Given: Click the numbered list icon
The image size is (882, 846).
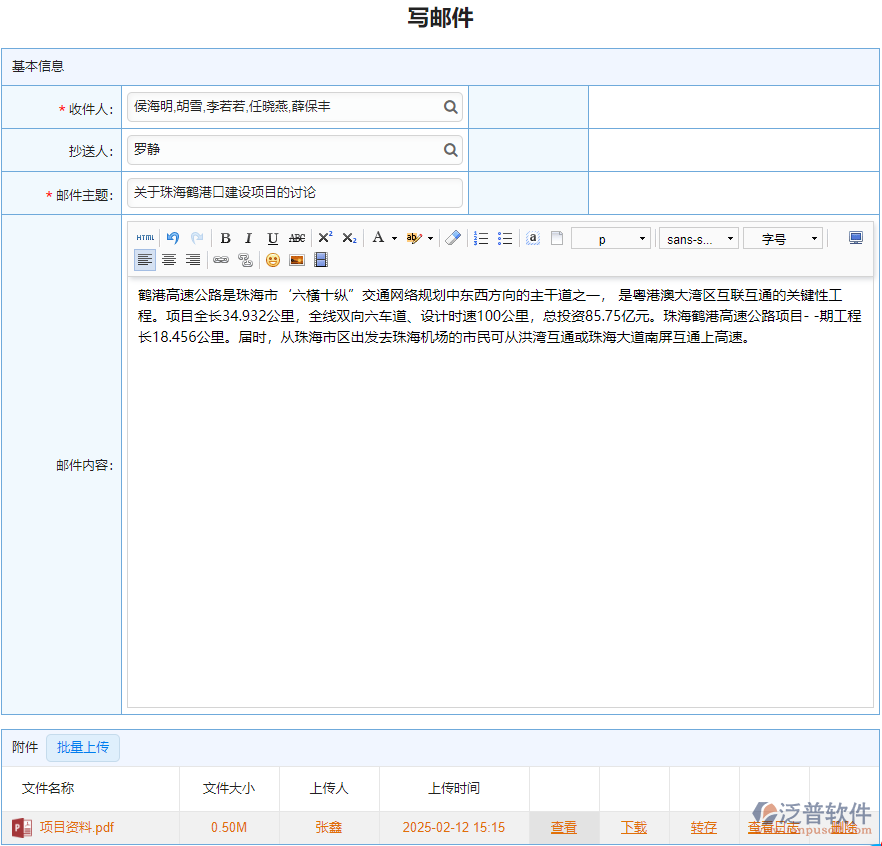Looking at the screenshot, I should pyautogui.click(x=479, y=238).
